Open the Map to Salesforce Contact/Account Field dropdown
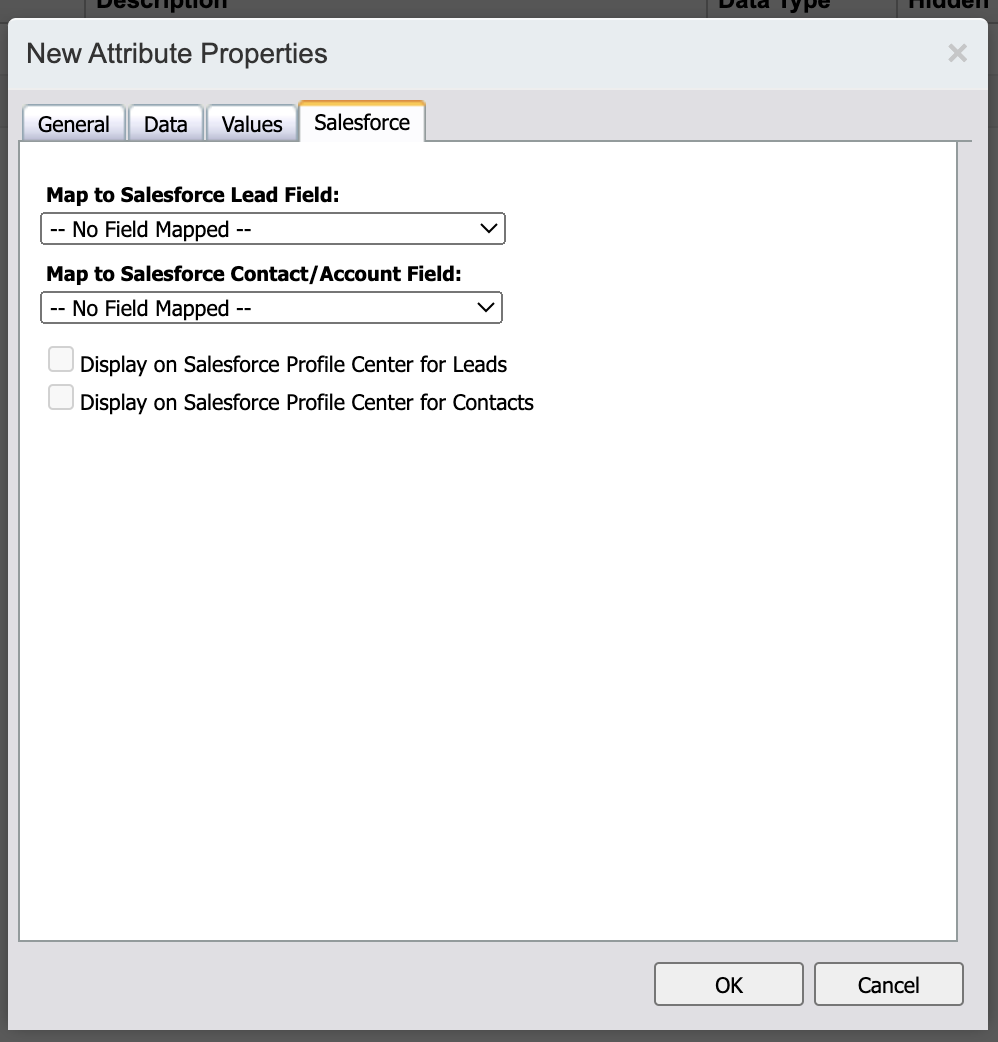 click(x=271, y=307)
